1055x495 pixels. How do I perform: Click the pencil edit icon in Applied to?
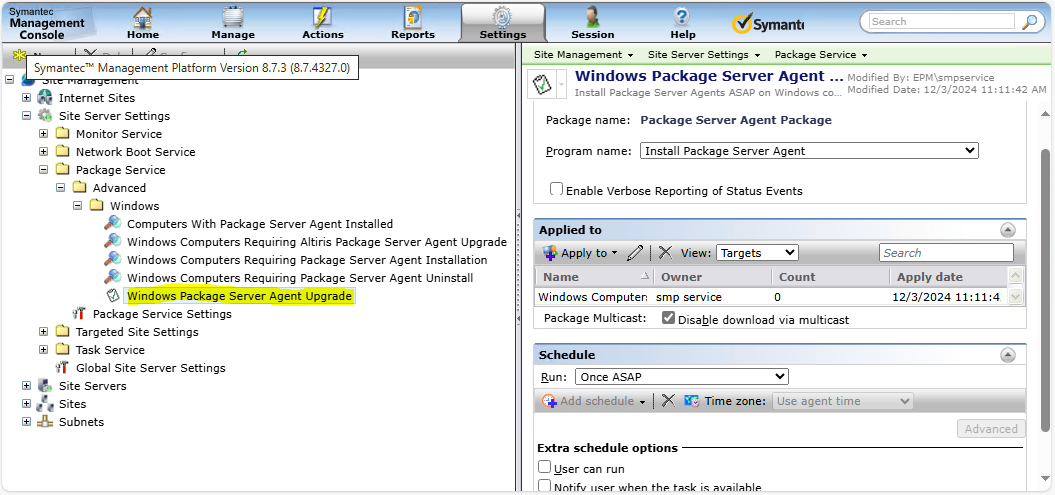[634, 253]
